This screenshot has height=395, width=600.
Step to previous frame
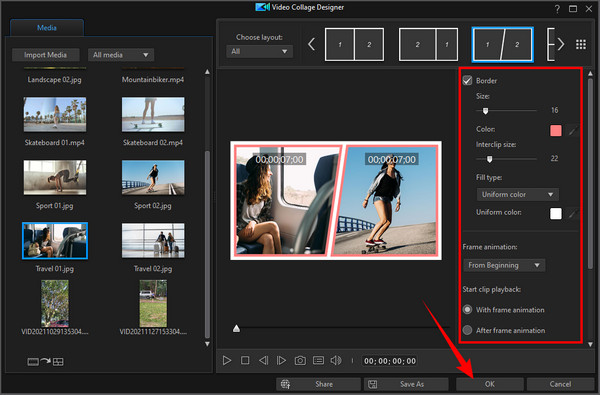pos(263,361)
